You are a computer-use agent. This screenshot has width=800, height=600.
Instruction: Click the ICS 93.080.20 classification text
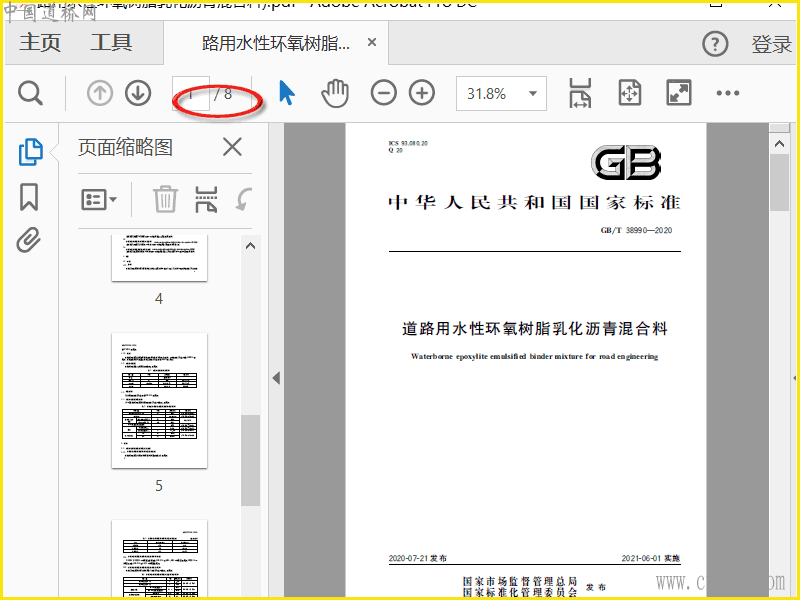coord(408,143)
